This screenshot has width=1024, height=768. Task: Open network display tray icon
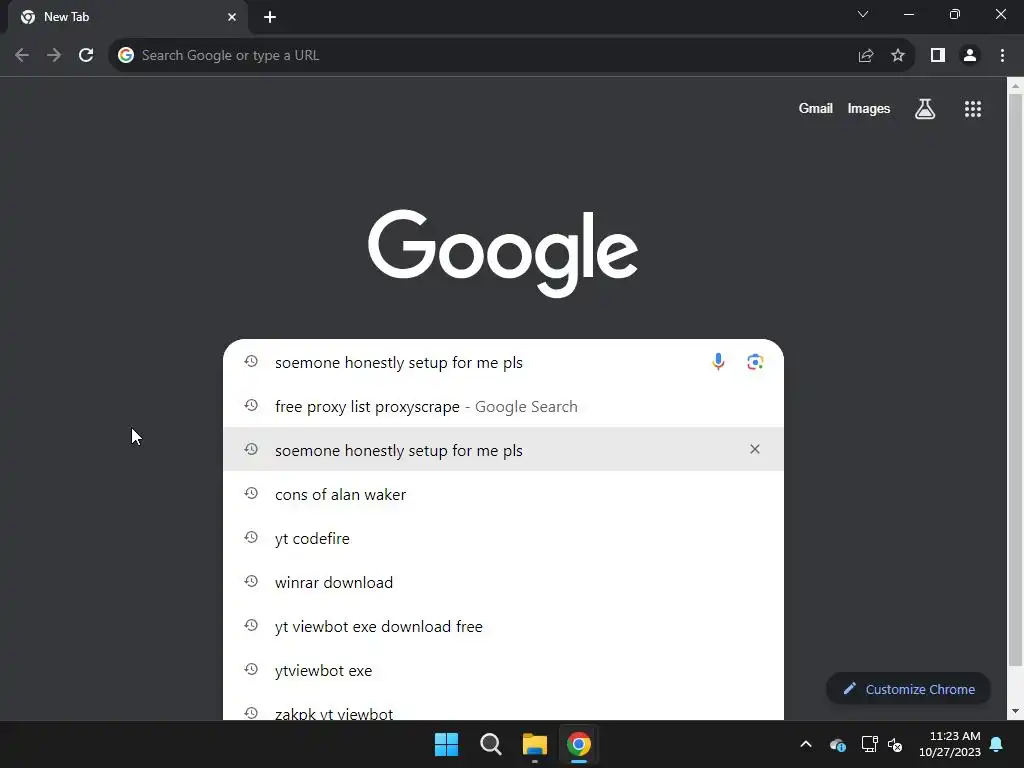coord(869,744)
